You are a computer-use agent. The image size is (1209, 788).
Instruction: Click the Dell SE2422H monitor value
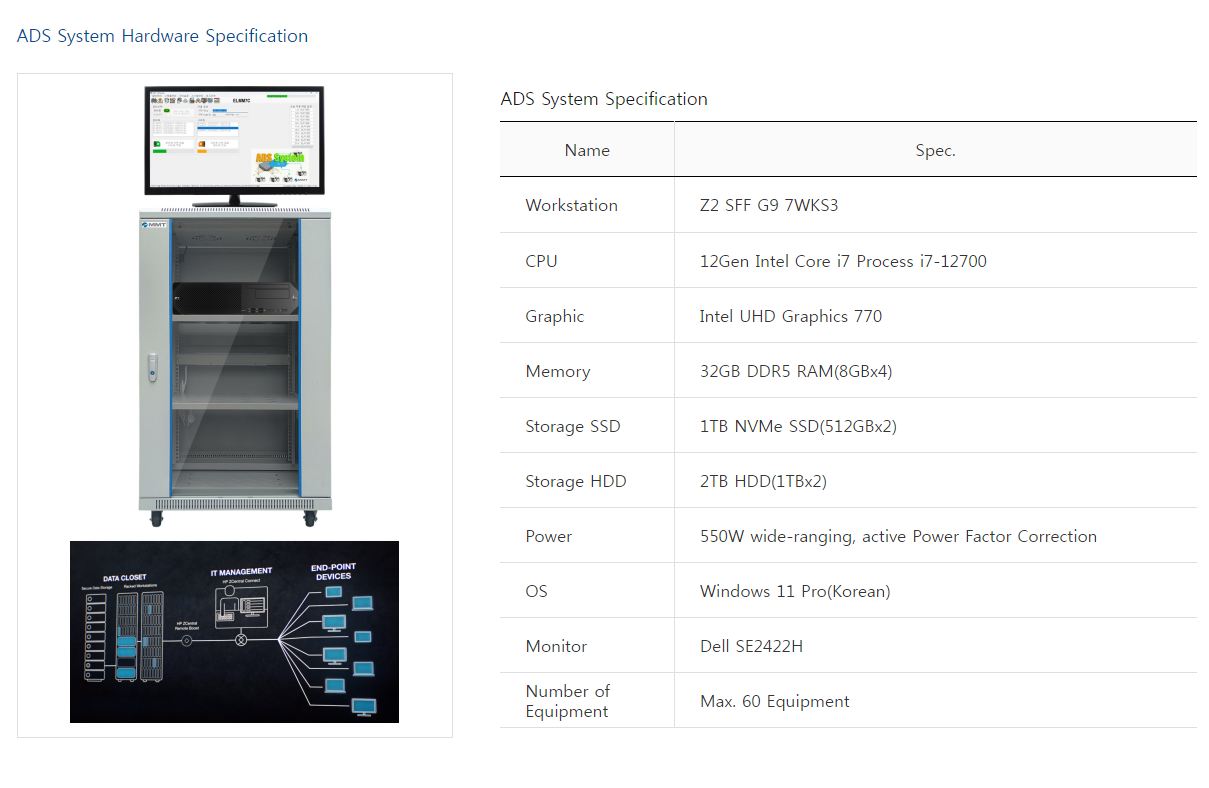751,646
